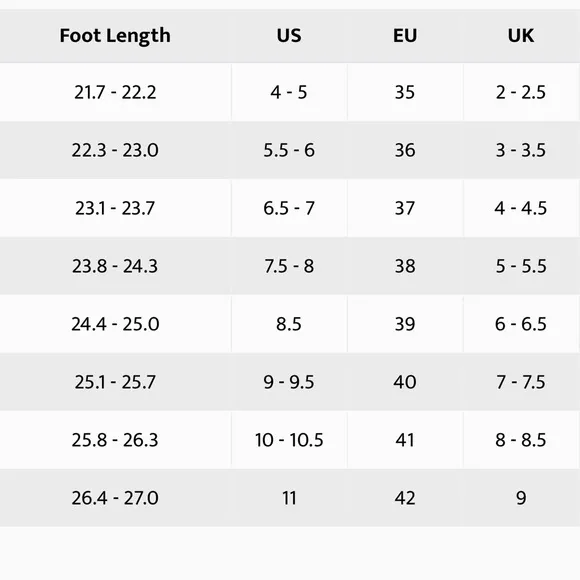Click the UK 2 - 2.5 cell
Image resolution: width=580 pixels, height=580 pixels.
pyautogui.click(x=521, y=92)
